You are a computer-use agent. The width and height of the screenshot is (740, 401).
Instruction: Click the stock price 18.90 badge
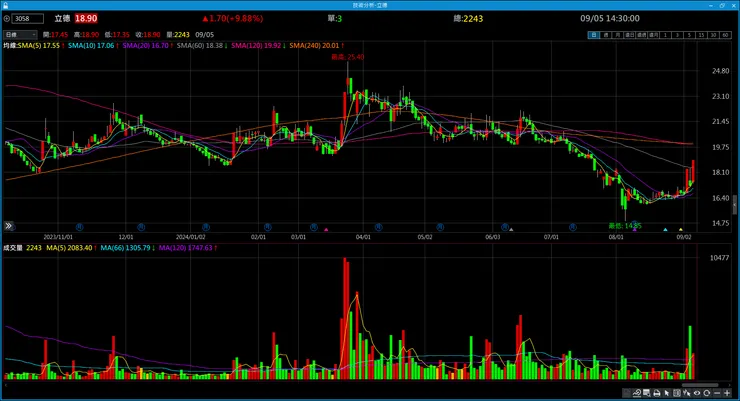pyautogui.click(x=86, y=18)
